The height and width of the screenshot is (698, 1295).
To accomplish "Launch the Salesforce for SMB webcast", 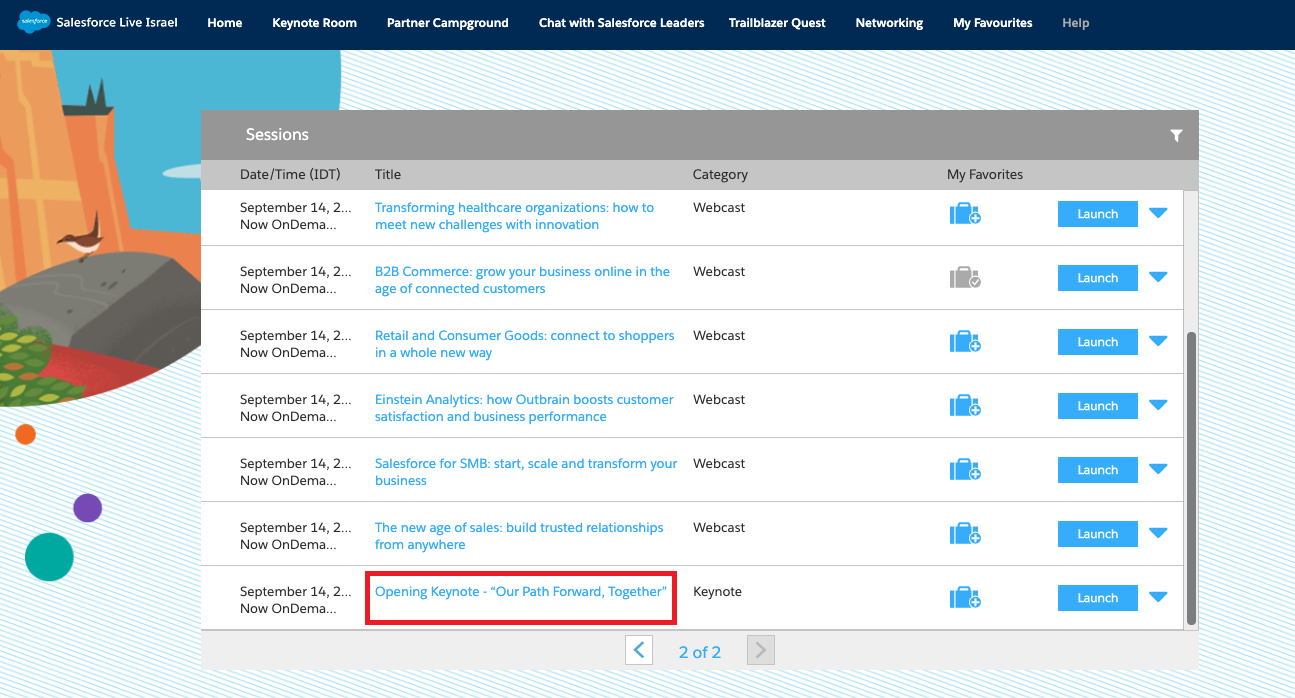I will coord(1097,470).
